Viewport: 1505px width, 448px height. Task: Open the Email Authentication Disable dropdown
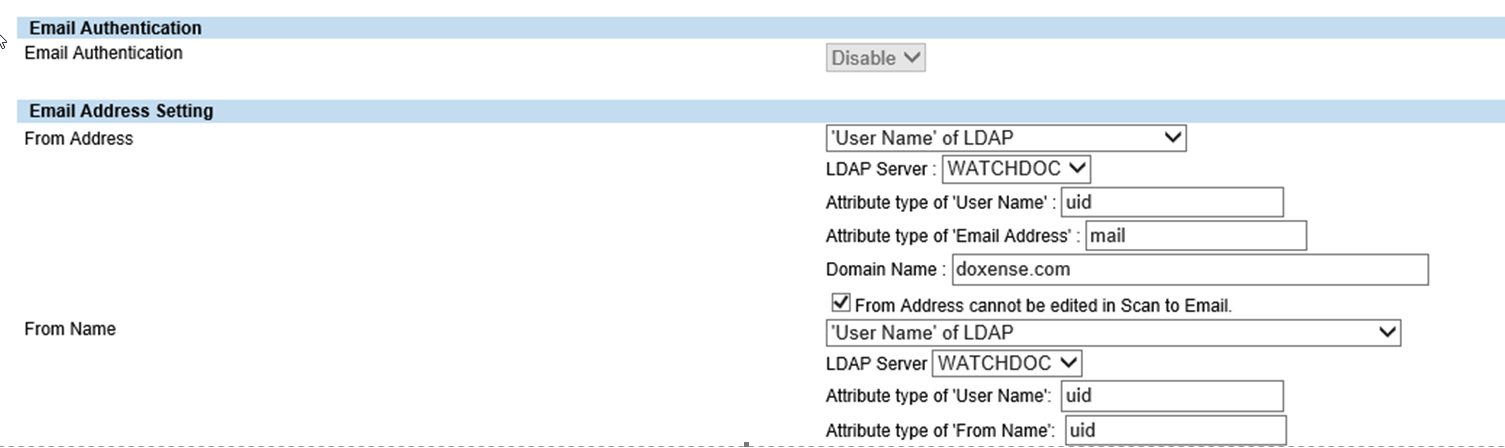coord(875,59)
